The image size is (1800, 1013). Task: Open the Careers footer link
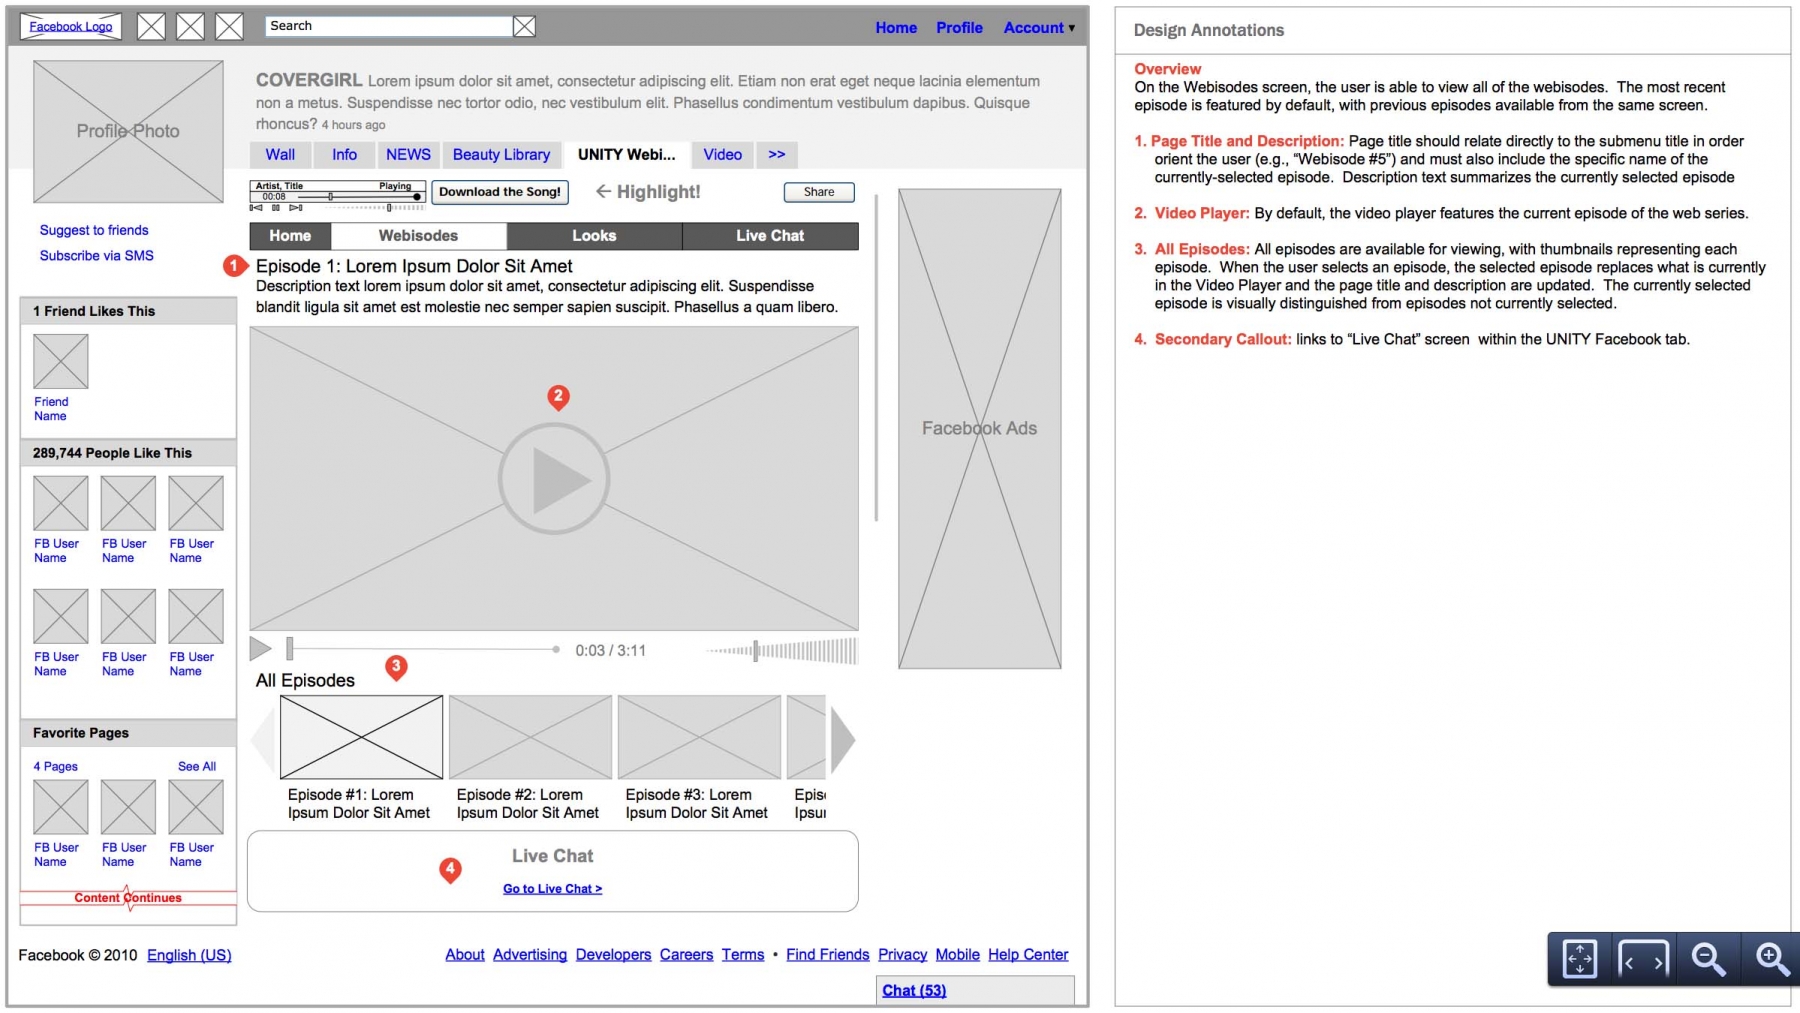(686, 955)
